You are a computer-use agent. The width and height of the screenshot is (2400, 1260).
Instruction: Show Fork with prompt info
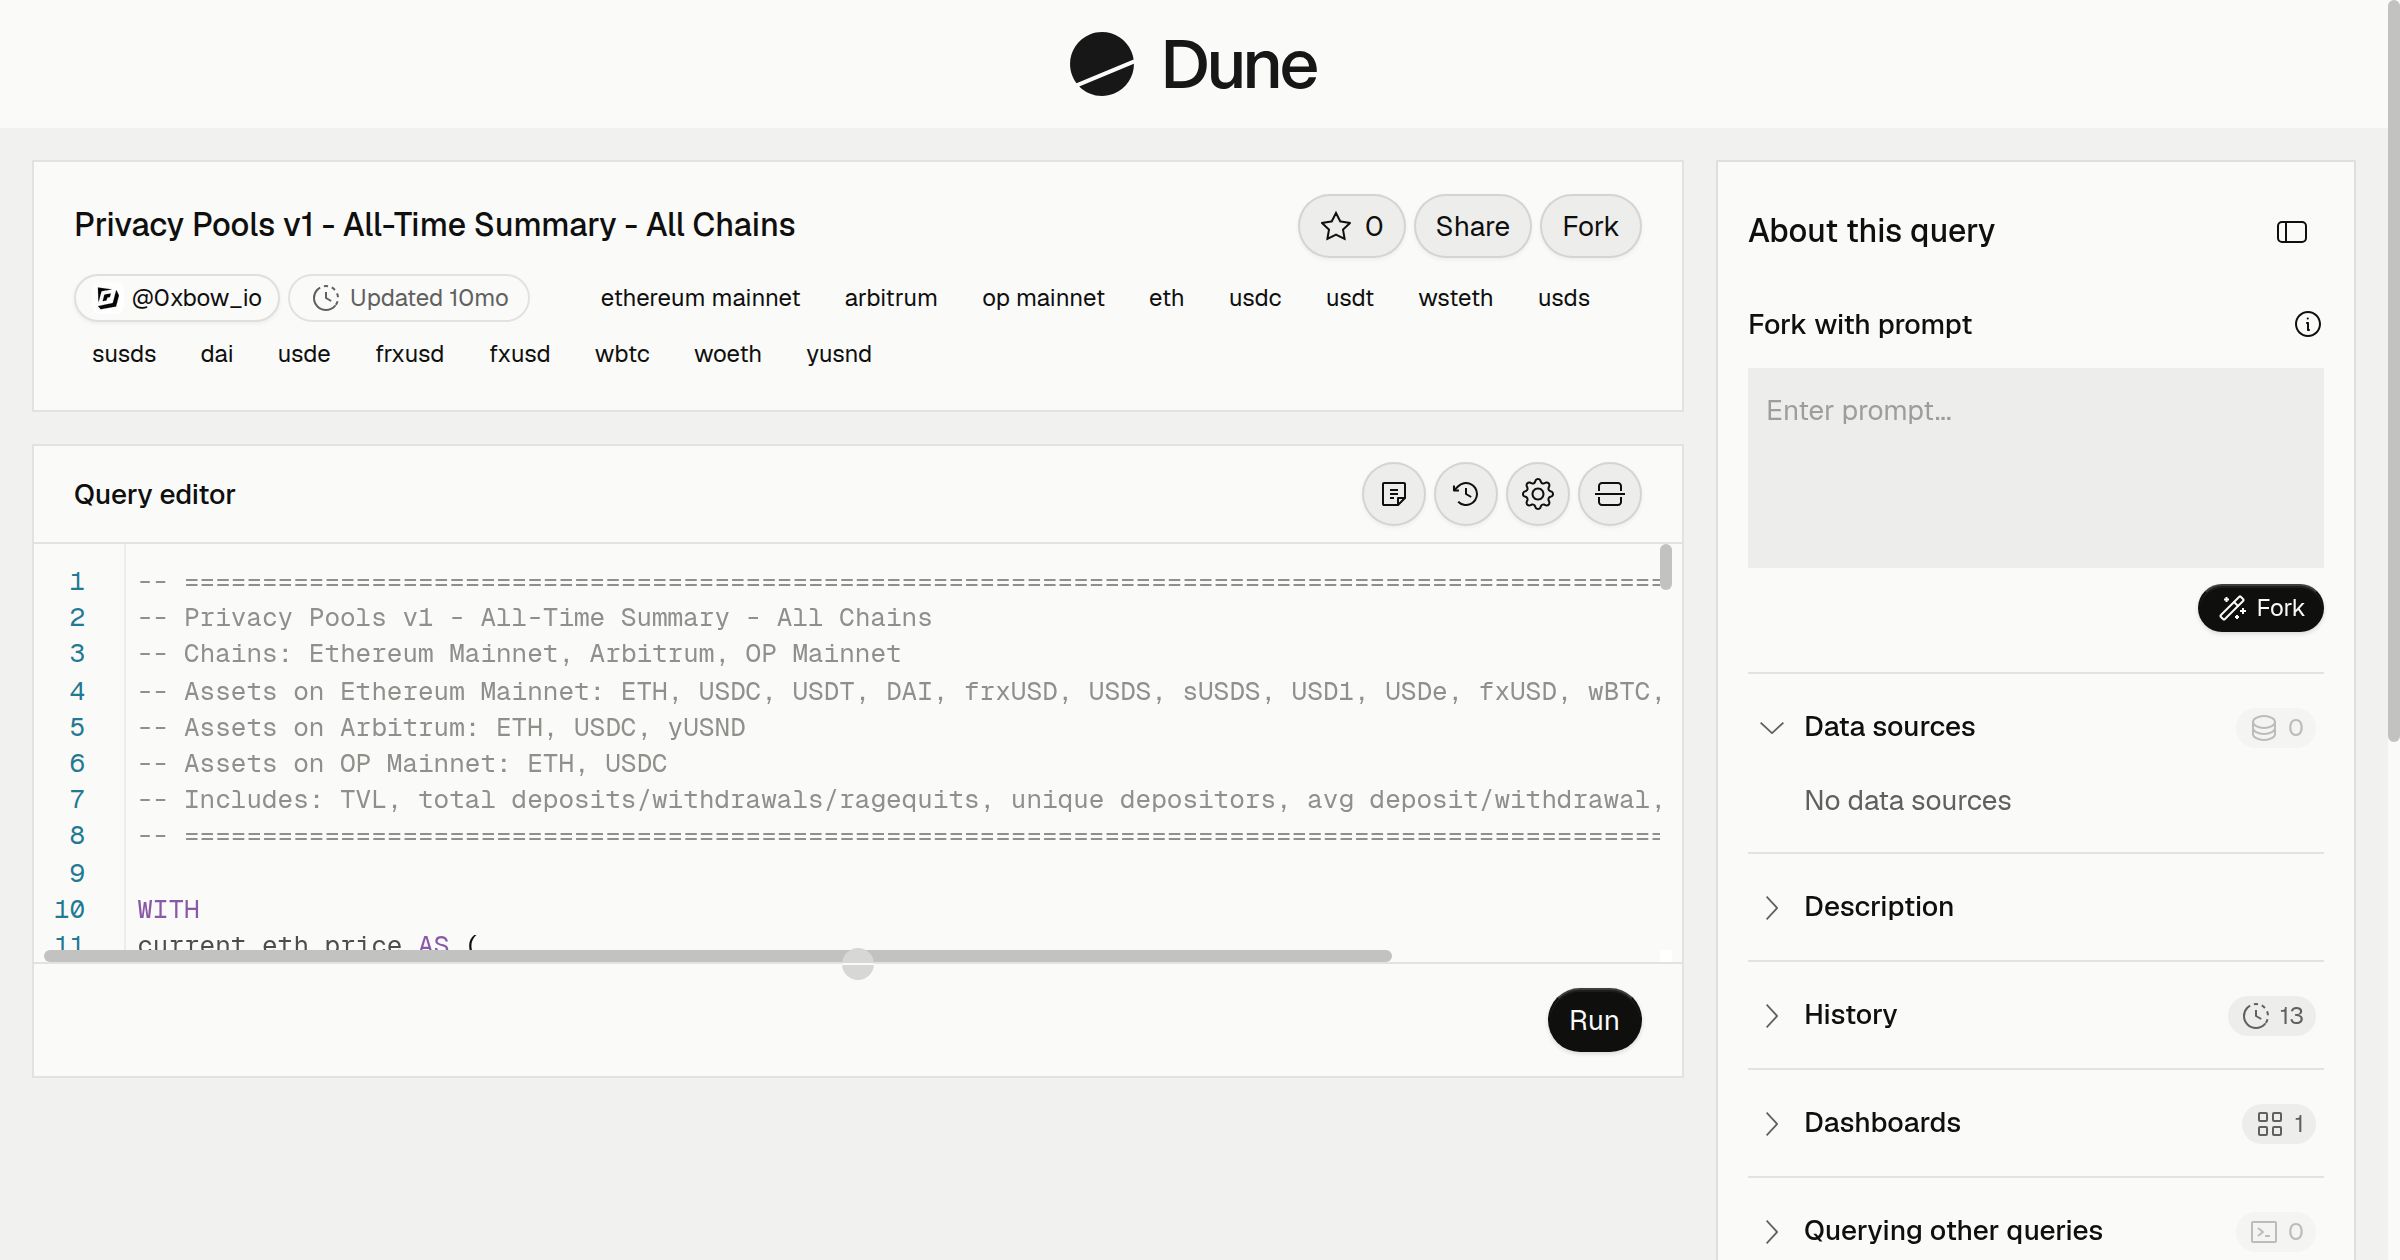2308,324
